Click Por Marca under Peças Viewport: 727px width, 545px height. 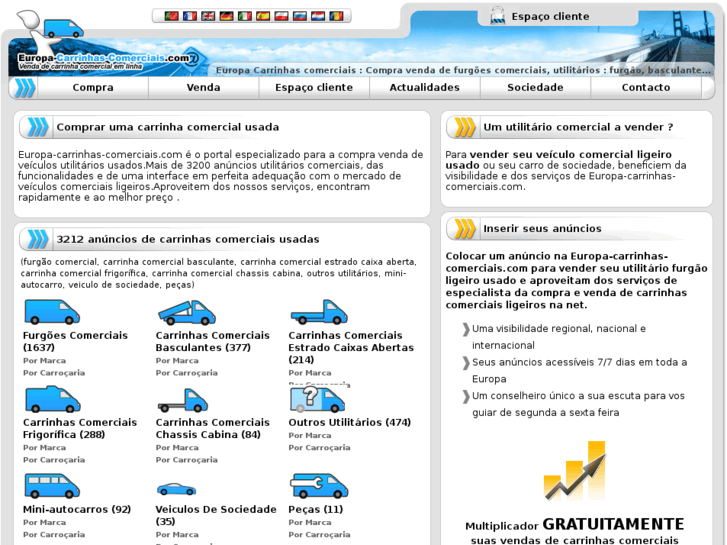(310, 522)
